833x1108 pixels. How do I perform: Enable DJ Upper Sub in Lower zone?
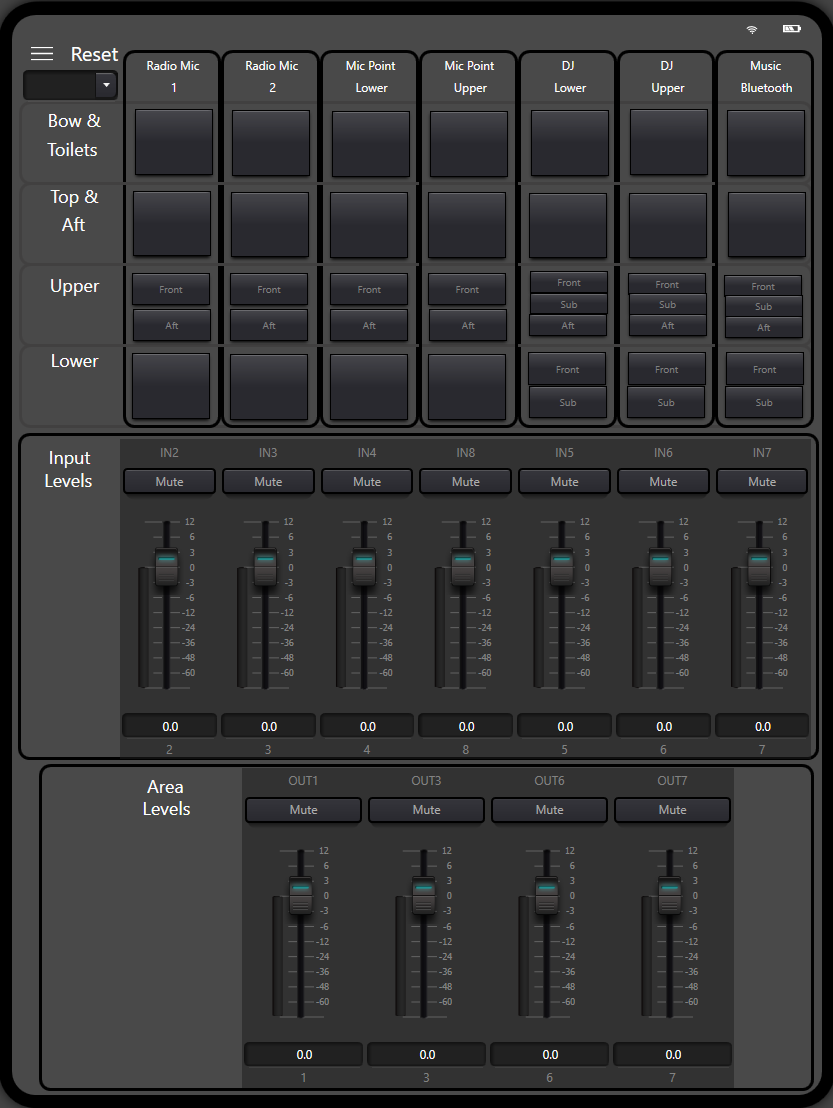click(x=666, y=402)
